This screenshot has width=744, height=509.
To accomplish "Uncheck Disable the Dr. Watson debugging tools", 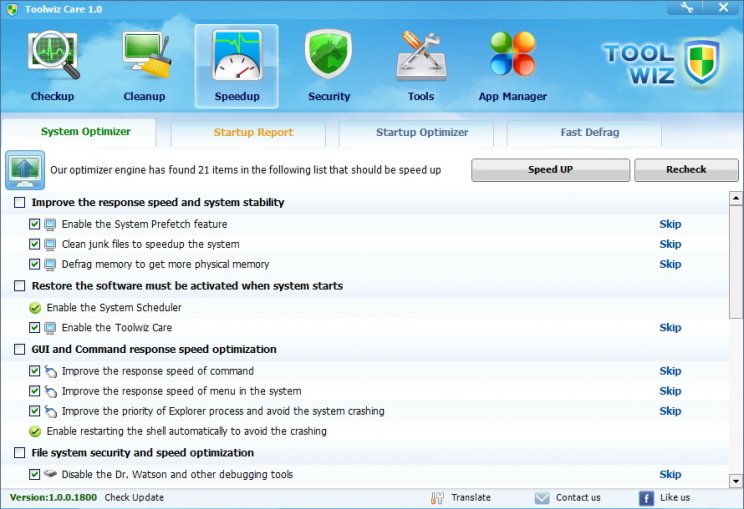I will pos(34,474).
